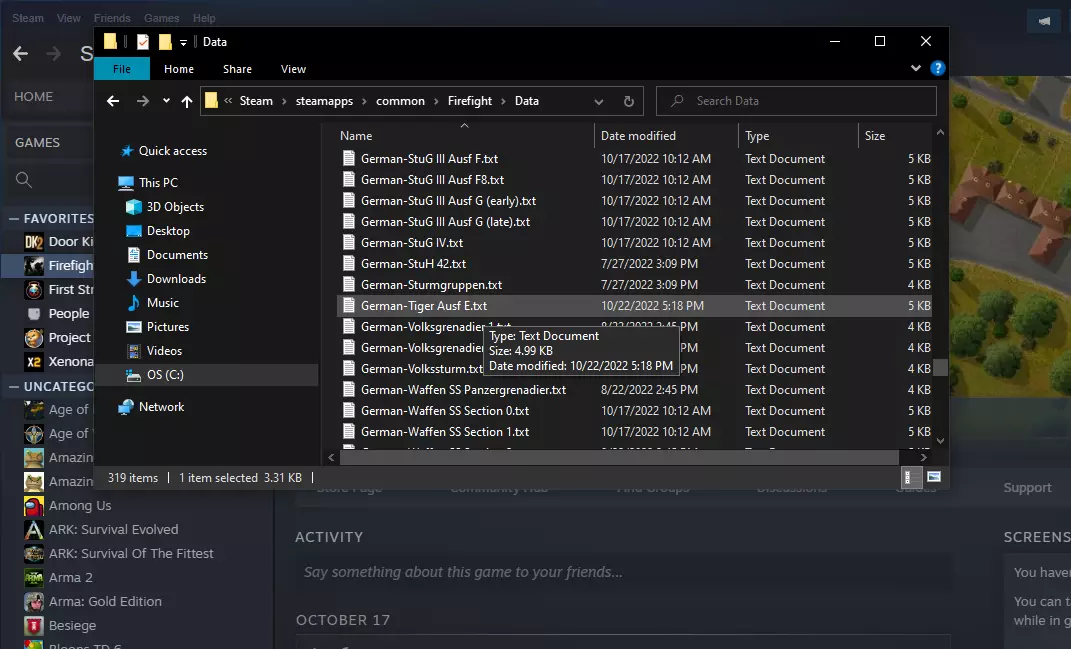Sort files by Name column header

pos(357,136)
